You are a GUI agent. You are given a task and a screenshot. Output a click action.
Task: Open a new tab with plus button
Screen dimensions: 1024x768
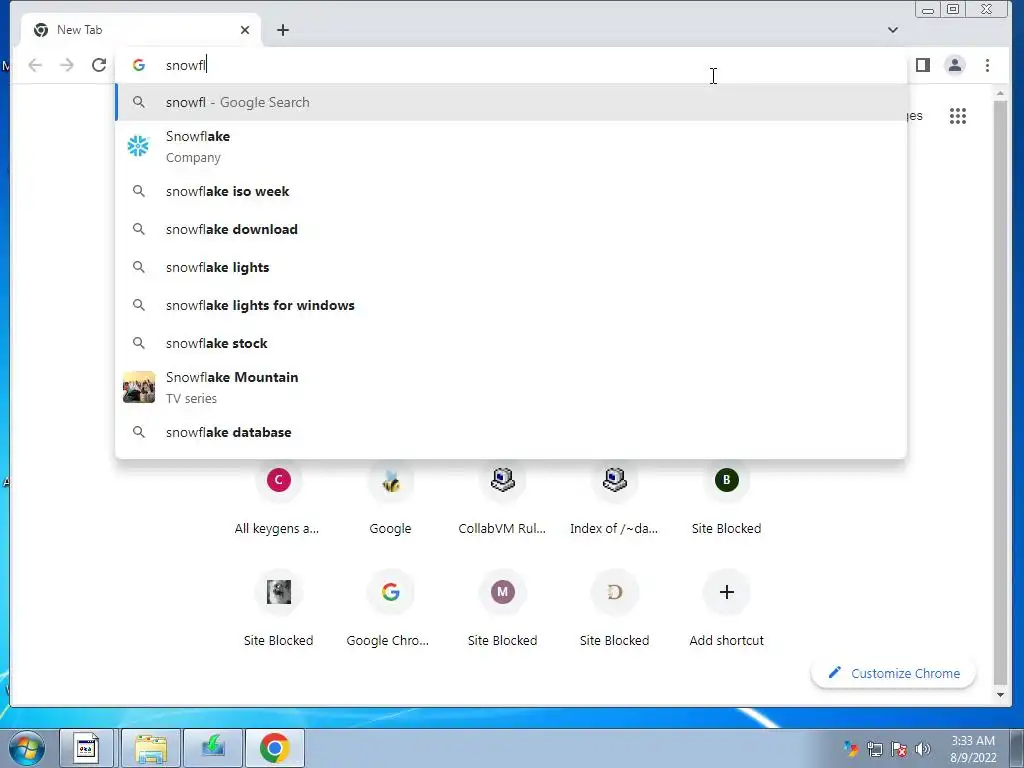[283, 30]
